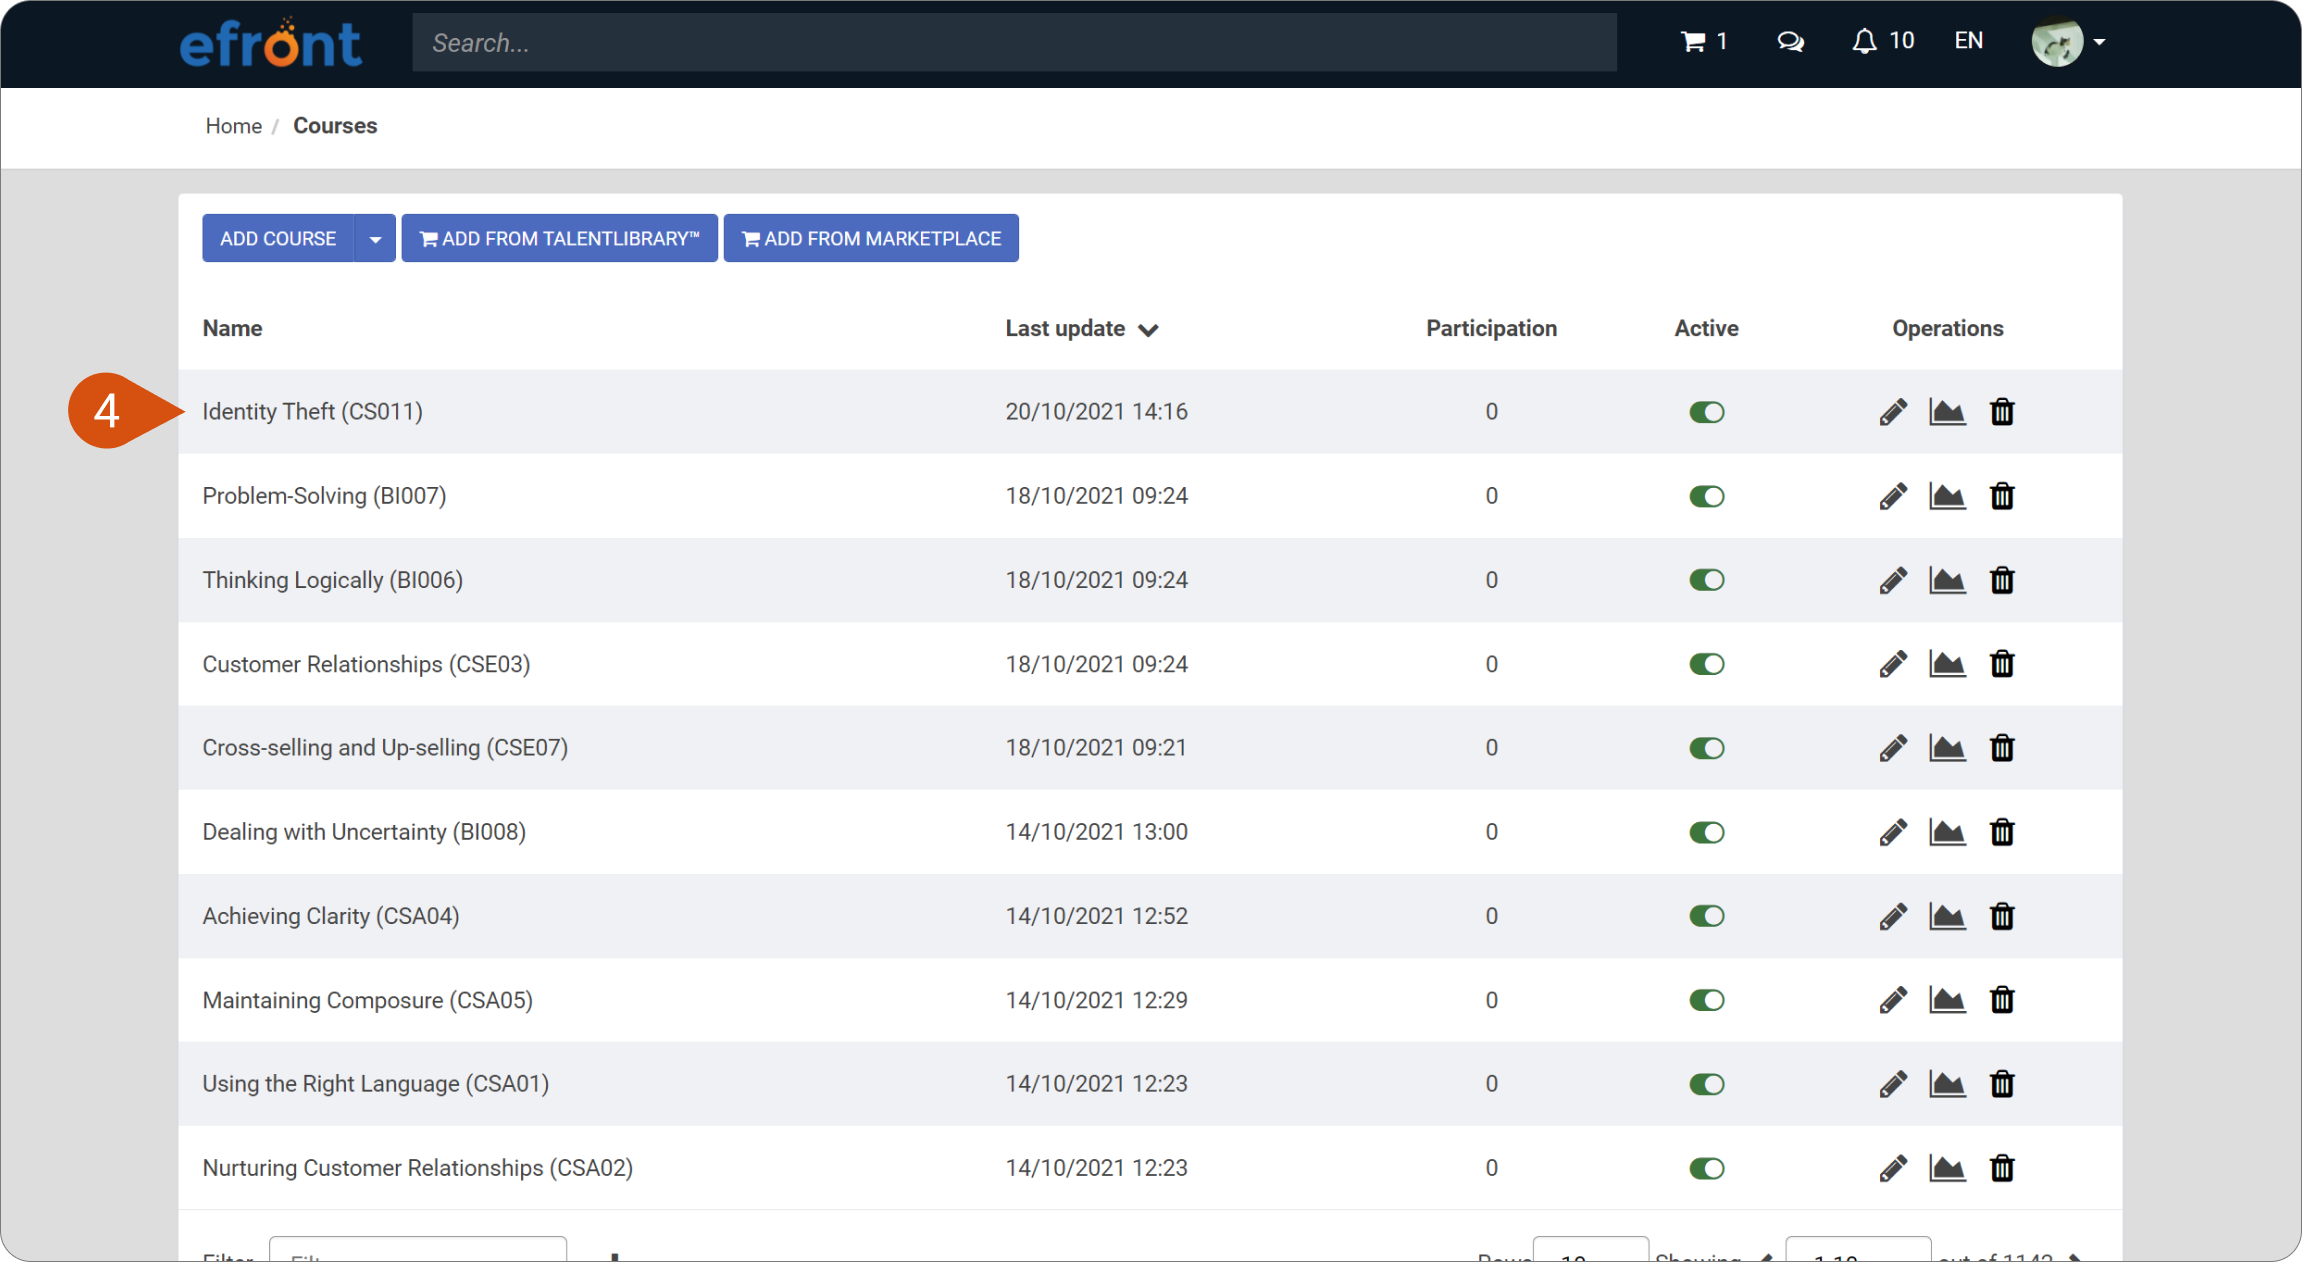Toggle active switch for Maintaining Composure
Viewport: 2302px width, 1262px height.
click(1707, 1000)
